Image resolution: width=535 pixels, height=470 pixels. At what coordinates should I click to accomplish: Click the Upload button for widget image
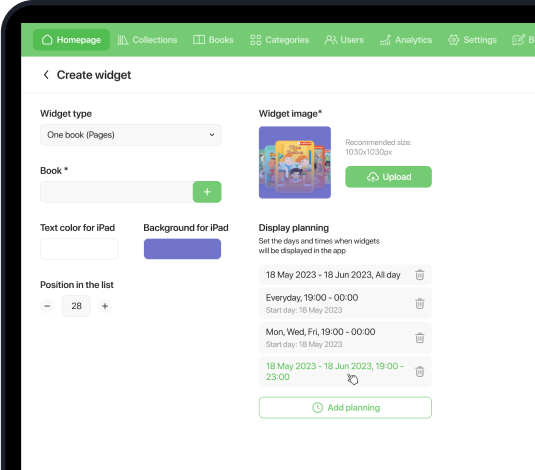(x=388, y=177)
